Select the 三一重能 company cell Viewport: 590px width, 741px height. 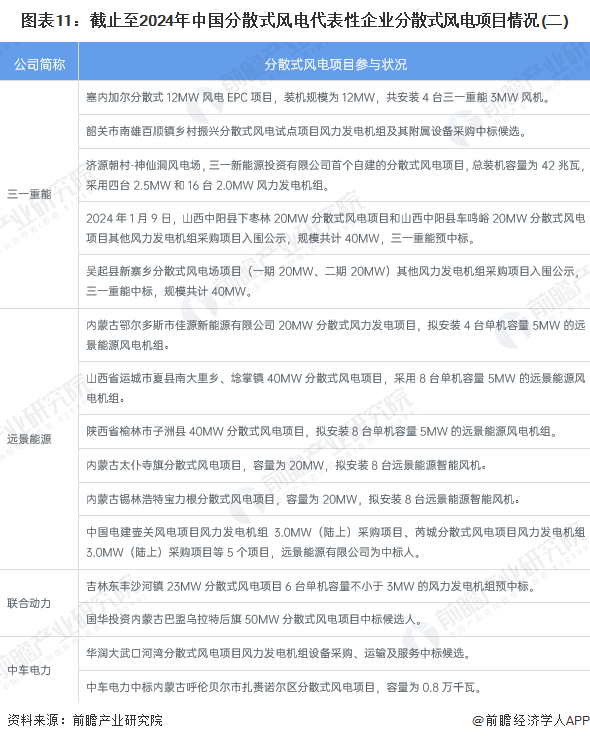39,194
